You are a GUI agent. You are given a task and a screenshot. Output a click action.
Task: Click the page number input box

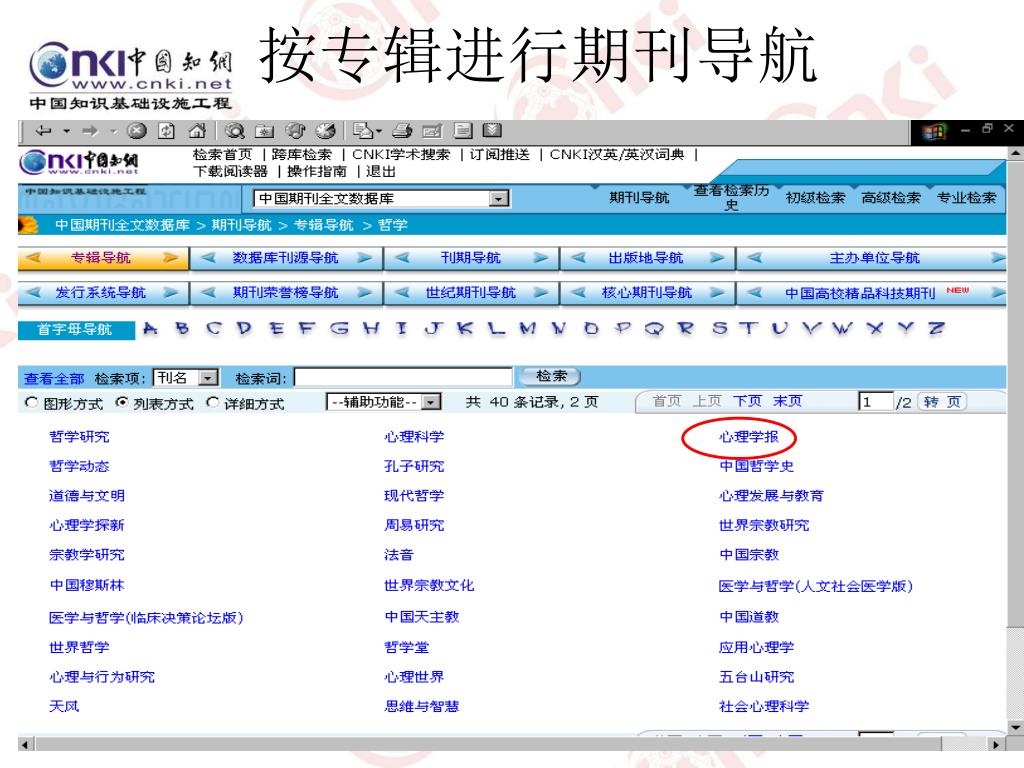coord(876,402)
